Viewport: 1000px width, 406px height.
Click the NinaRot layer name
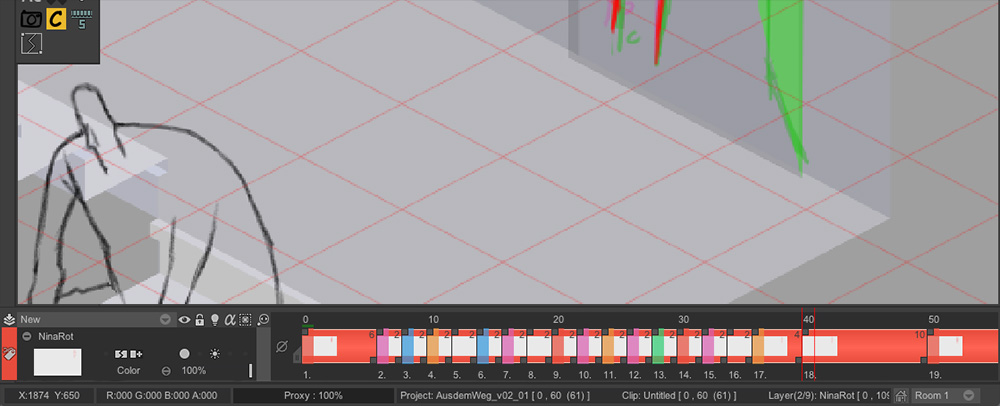[x=54, y=336]
